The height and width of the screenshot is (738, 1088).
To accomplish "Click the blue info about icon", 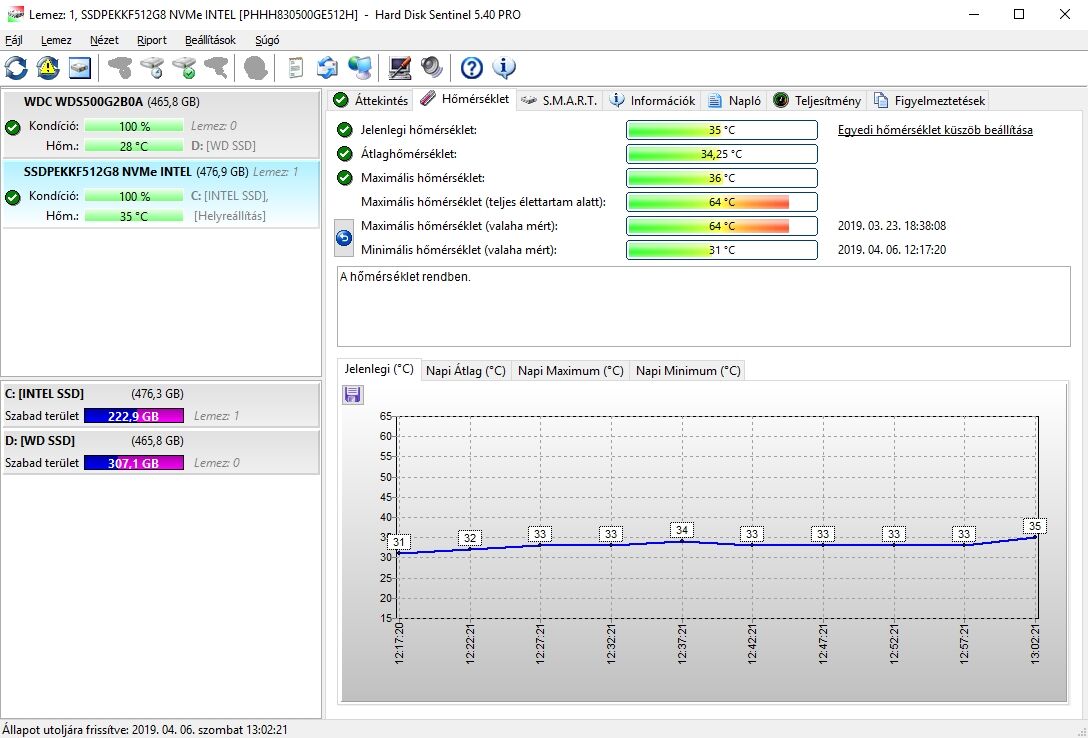I will point(504,68).
